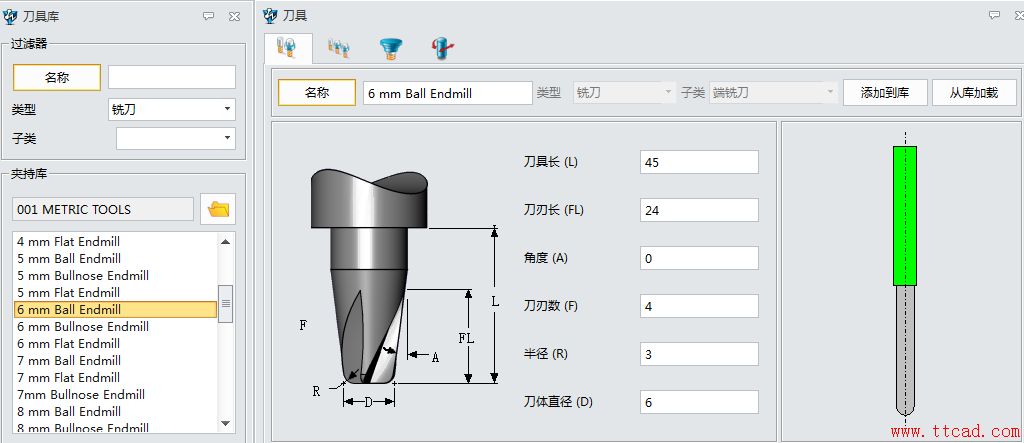Select 7 mm Ball Endmill in list

(x=115, y=361)
